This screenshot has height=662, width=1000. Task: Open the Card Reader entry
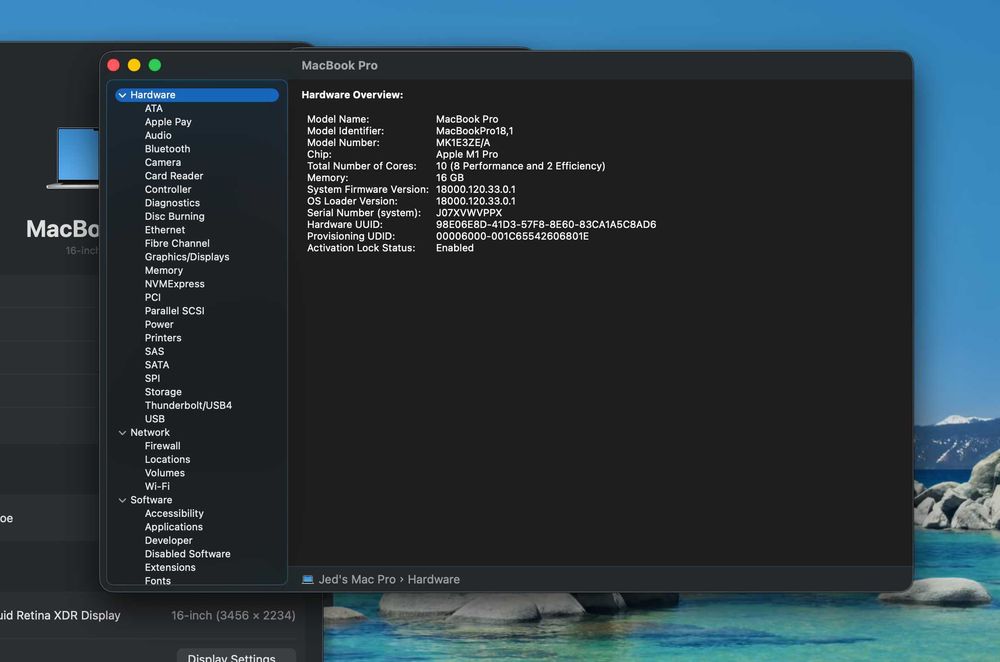pyautogui.click(x=173, y=175)
